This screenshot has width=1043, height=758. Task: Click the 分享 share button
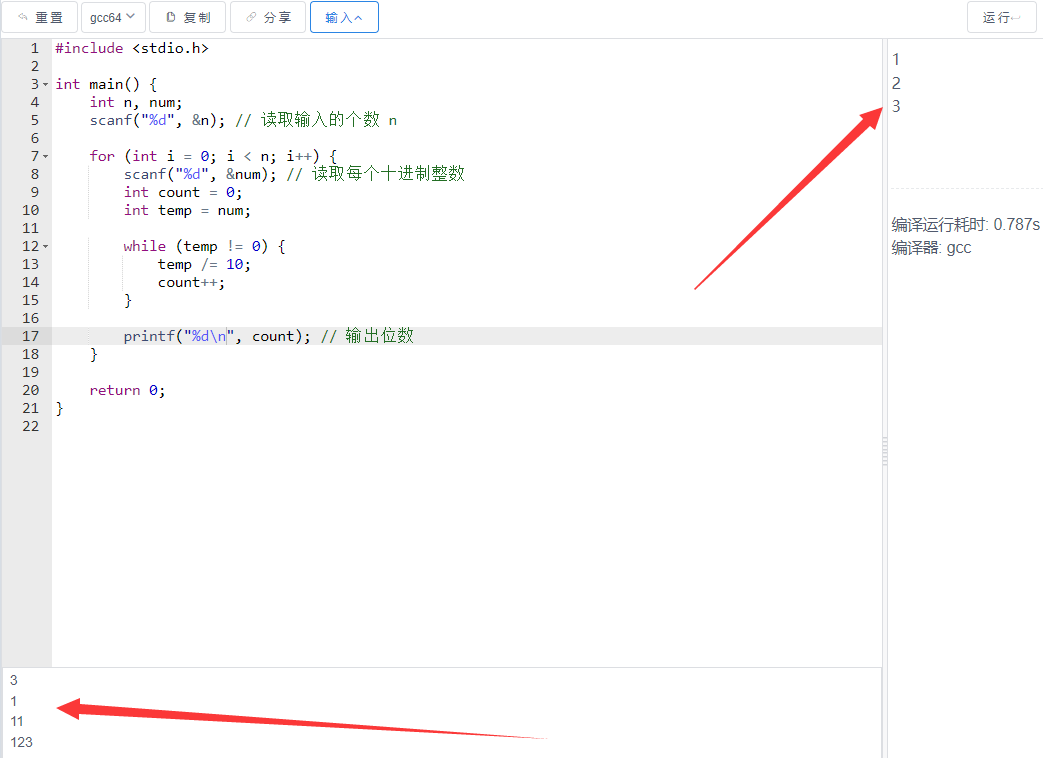coord(268,17)
